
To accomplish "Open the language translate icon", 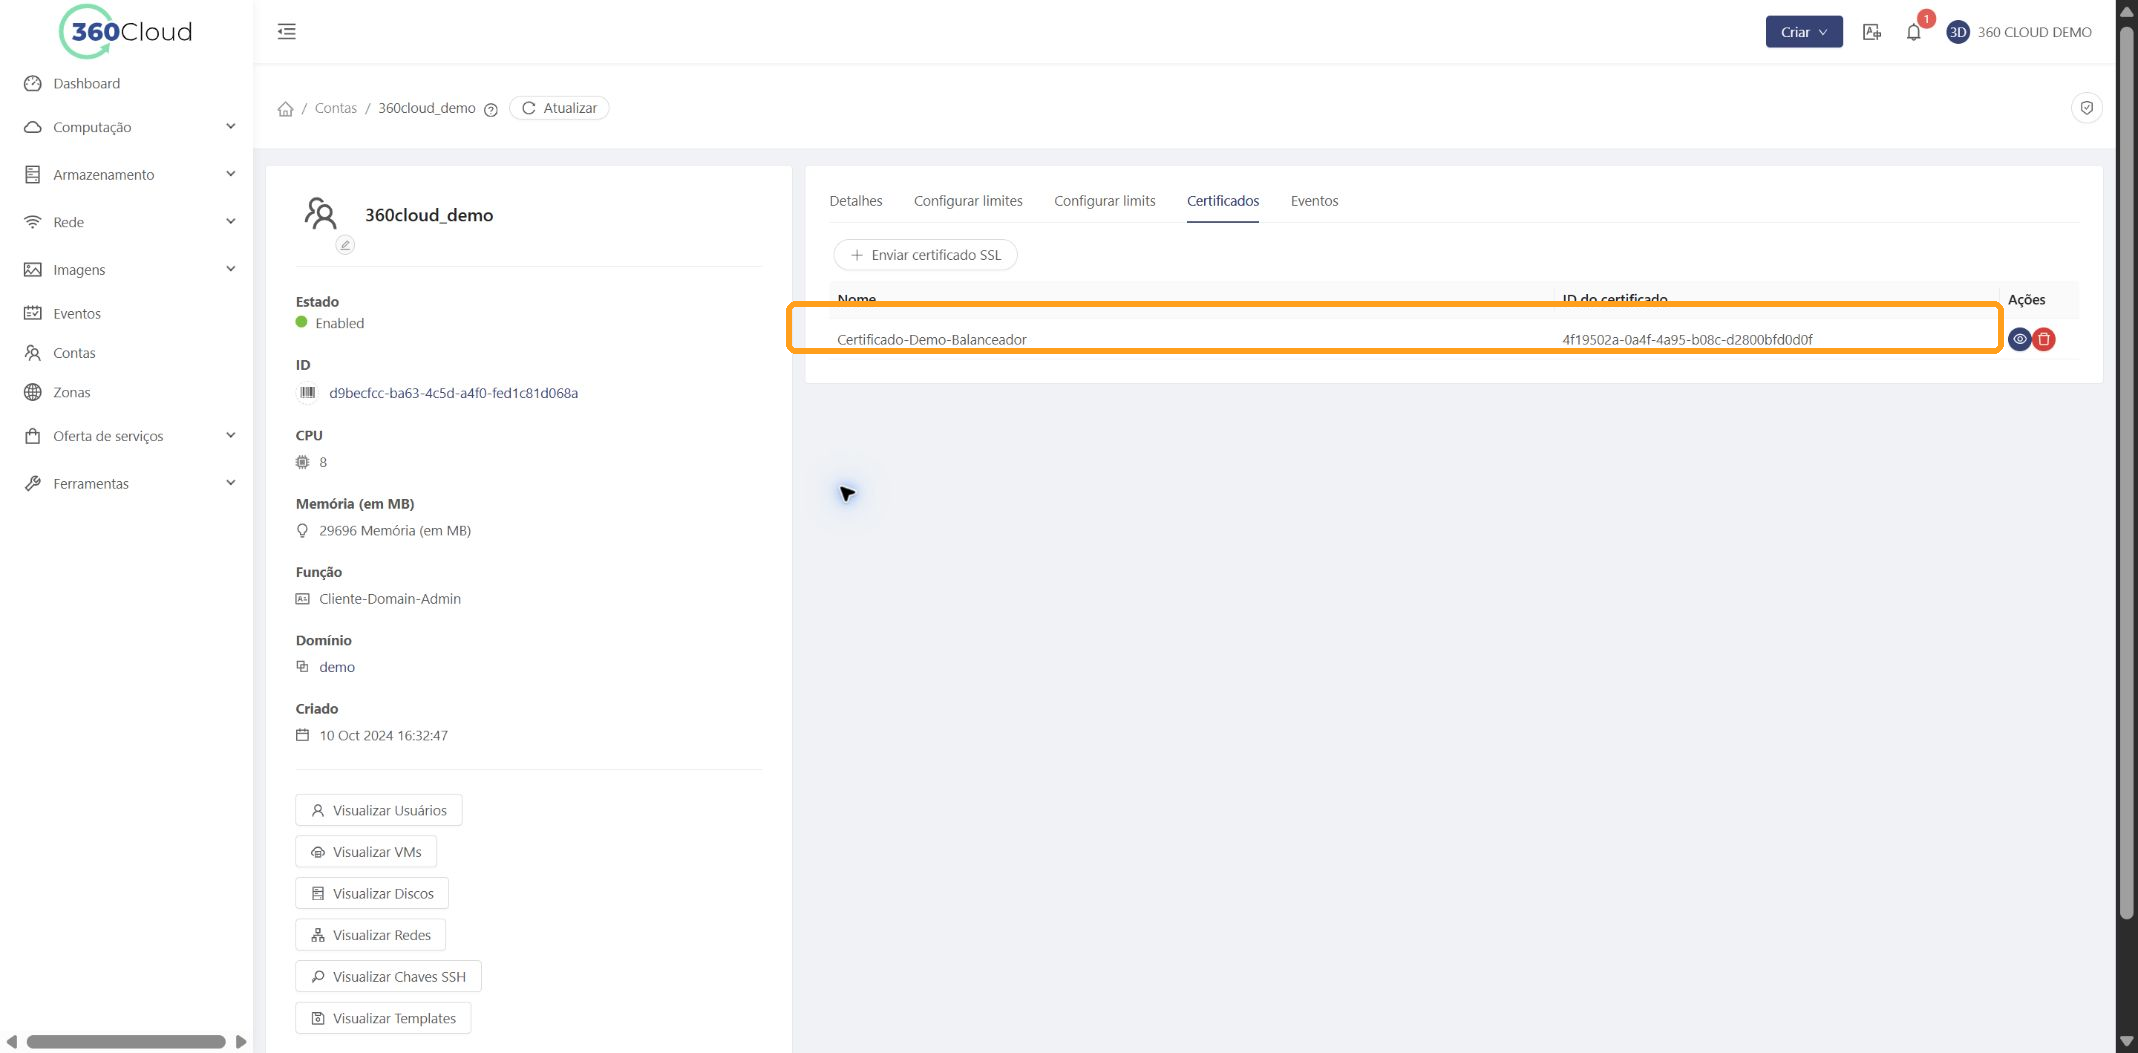I will click(x=1872, y=32).
